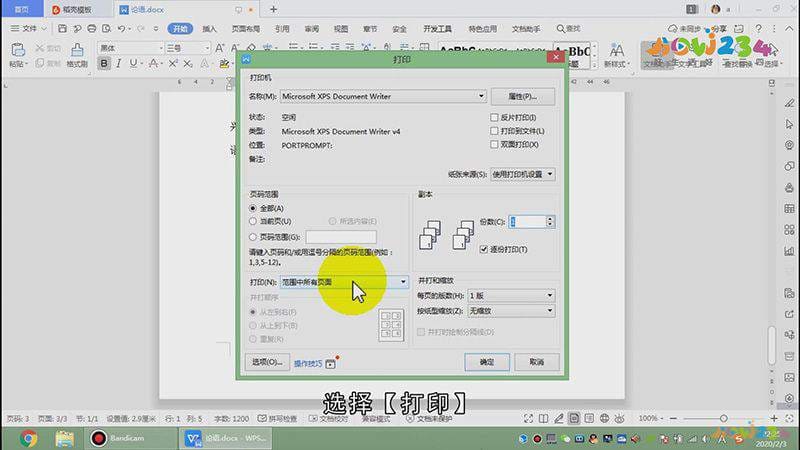Open File Explorer from the taskbar
Image resolution: width=800 pixels, height=450 pixels.
[x=64, y=438]
